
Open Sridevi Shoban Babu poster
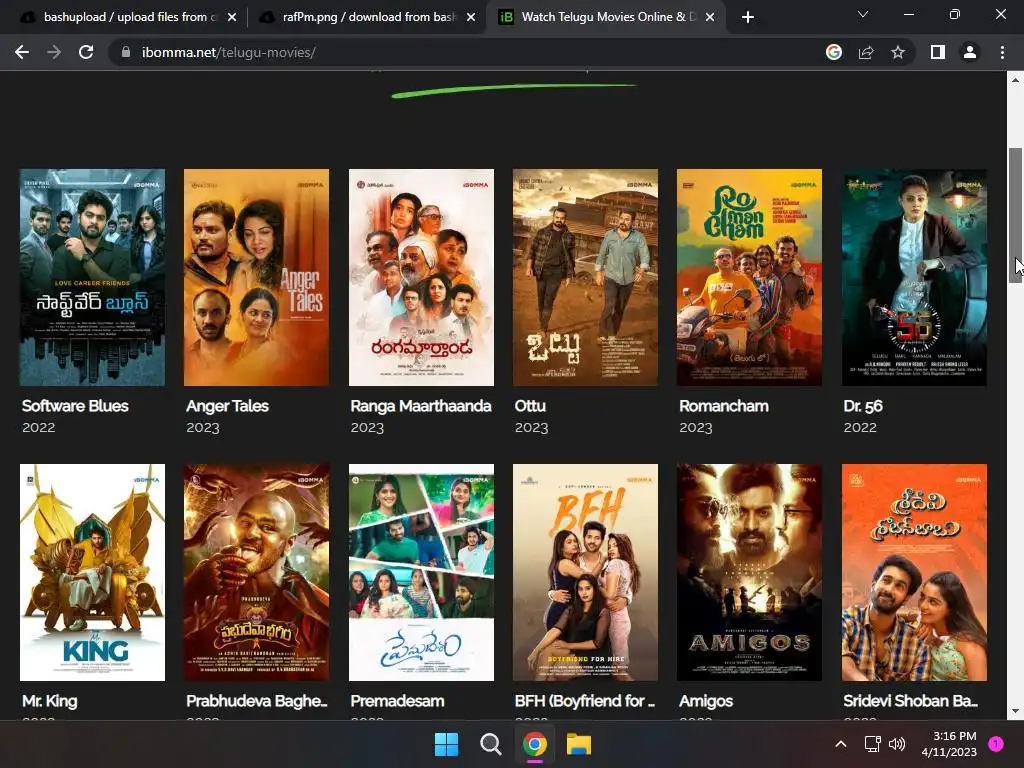(x=914, y=573)
